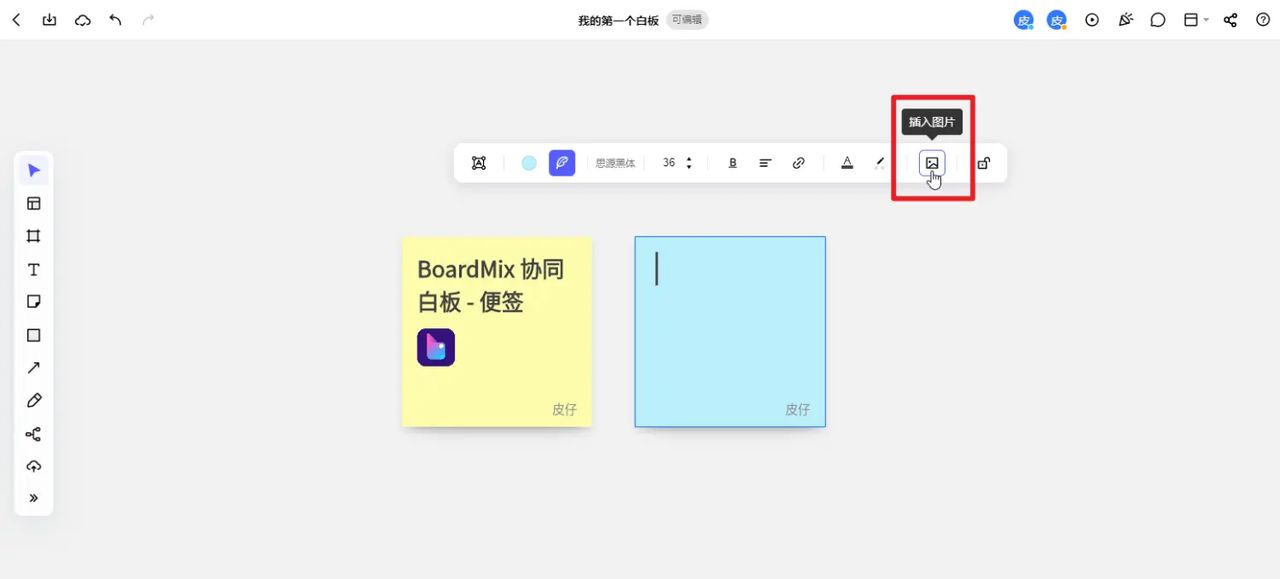
Task: Open the 思源黑体 font dropdown
Action: [615, 163]
